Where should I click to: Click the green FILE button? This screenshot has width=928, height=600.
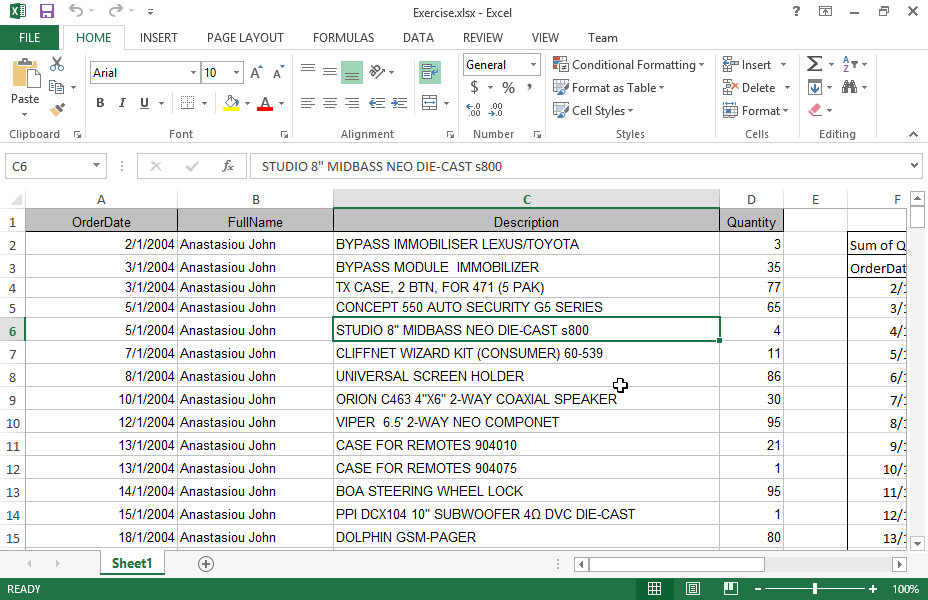(30, 38)
